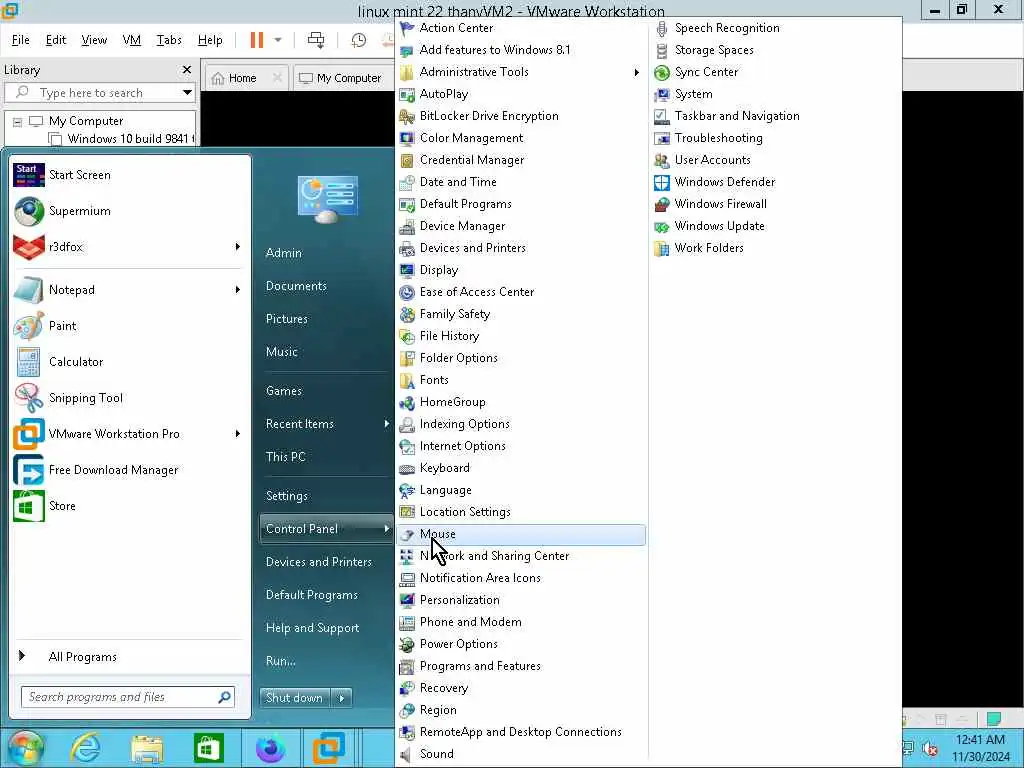Expand the Notepad jump list arrow
The image size is (1024, 768).
(238, 290)
